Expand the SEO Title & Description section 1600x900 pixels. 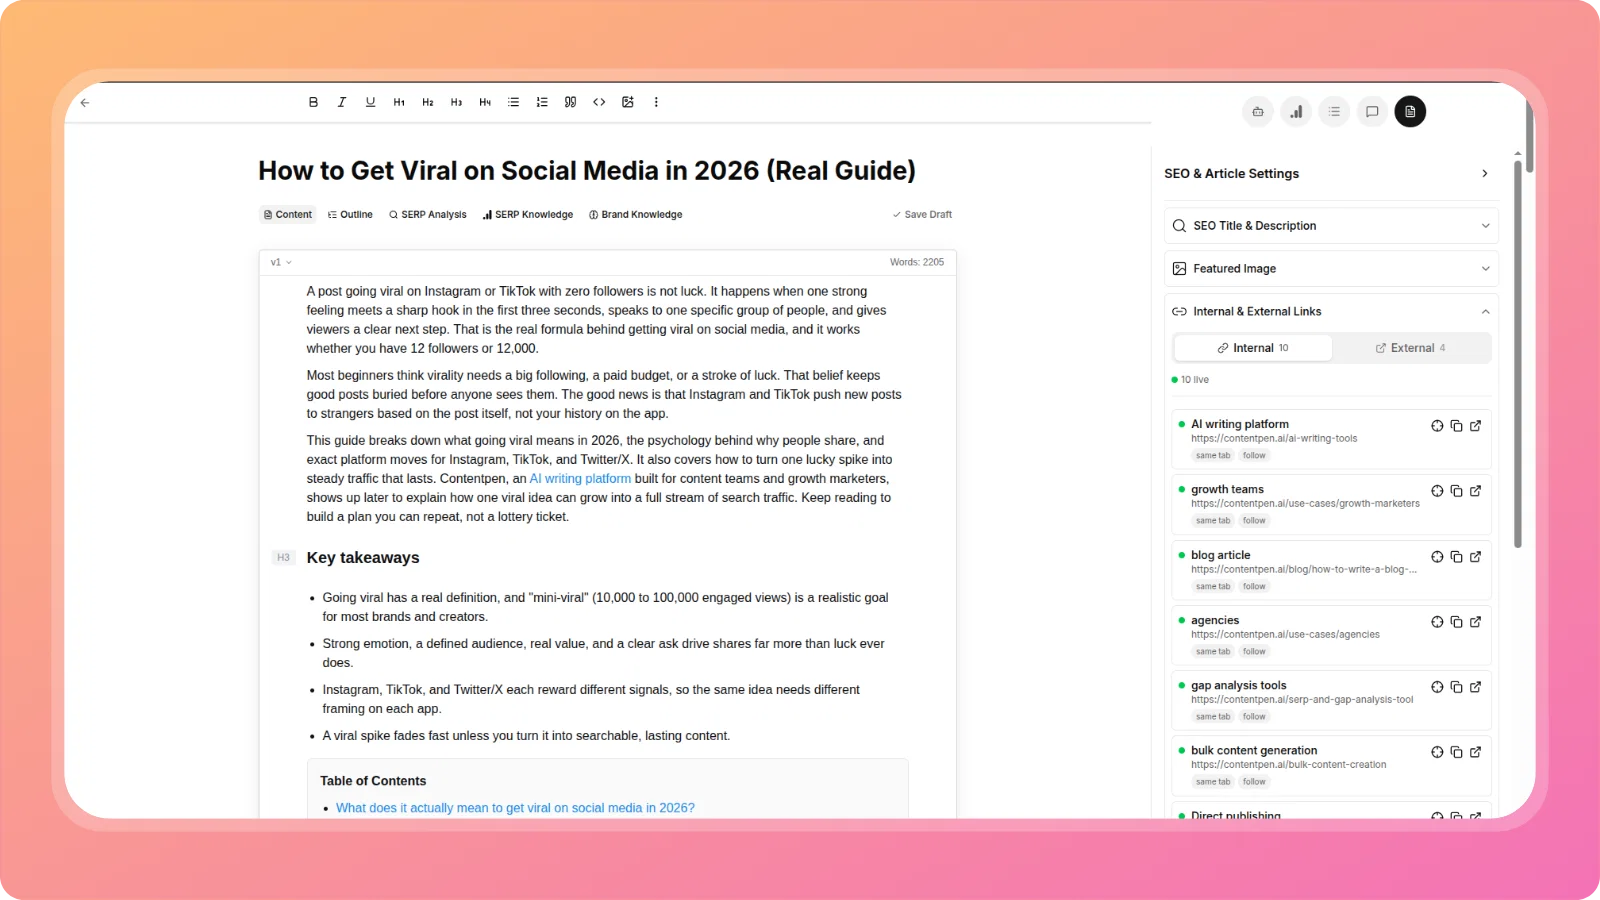point(1331,226)
